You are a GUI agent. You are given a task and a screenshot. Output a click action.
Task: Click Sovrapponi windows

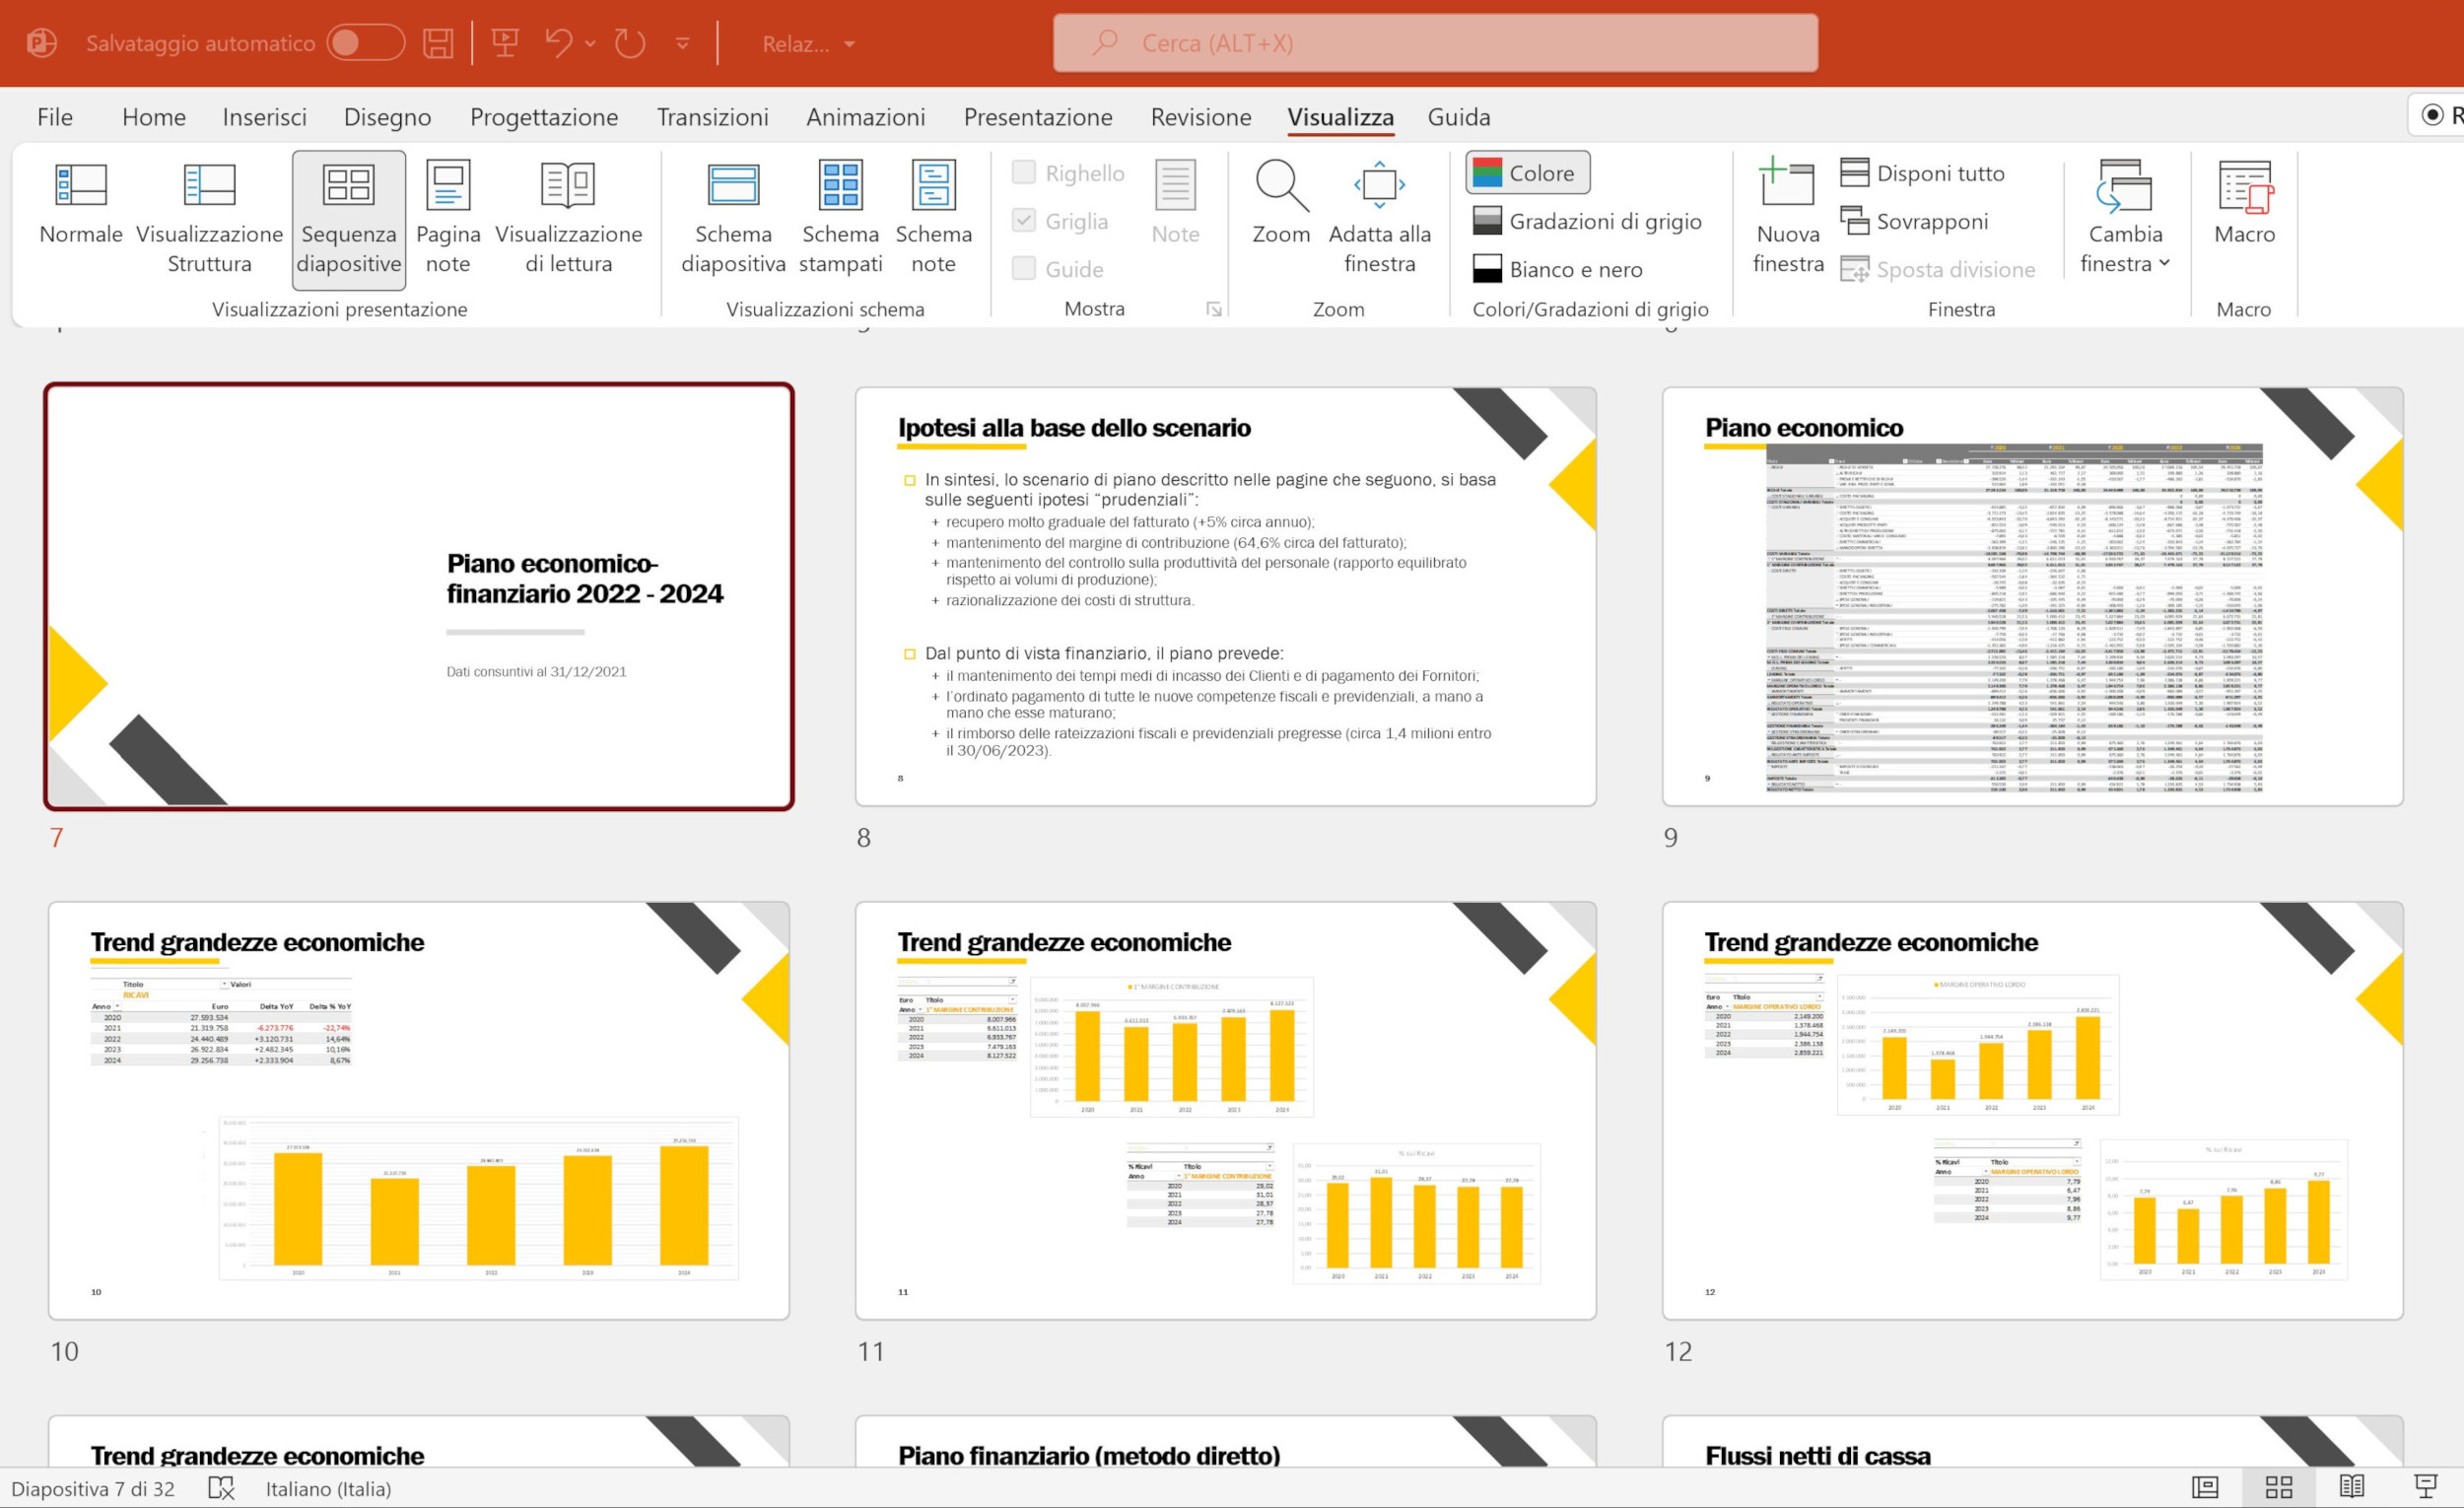pos(1915,221)
